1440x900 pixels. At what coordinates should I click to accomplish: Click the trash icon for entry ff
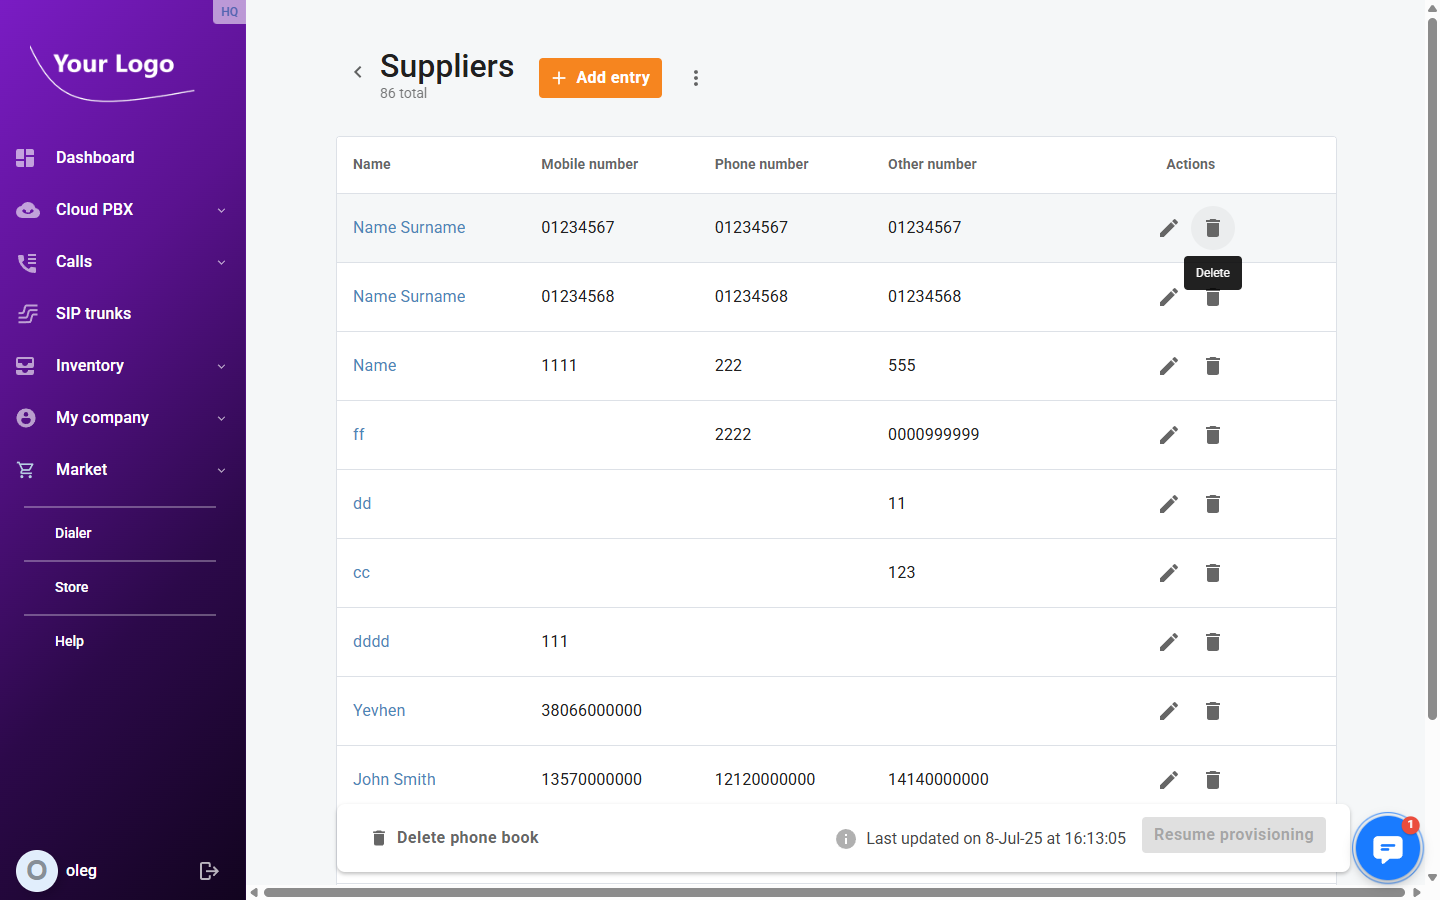point(1212,435)
